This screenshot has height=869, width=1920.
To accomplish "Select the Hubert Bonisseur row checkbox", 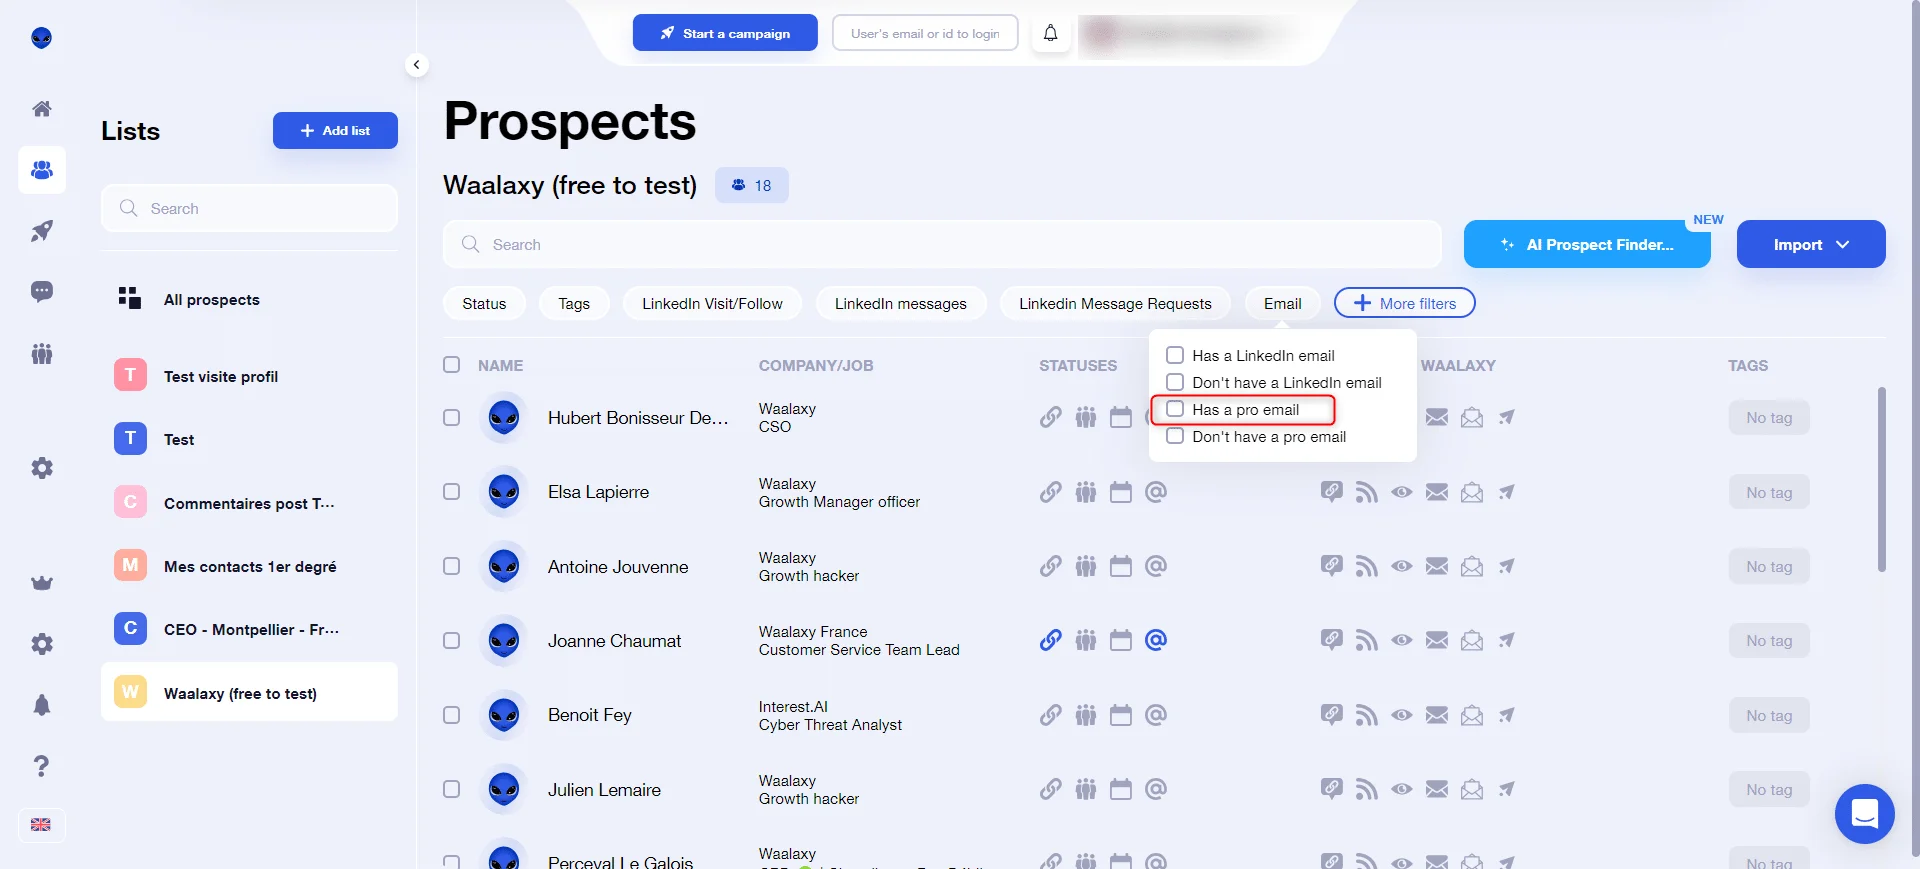I will (451, 417).
